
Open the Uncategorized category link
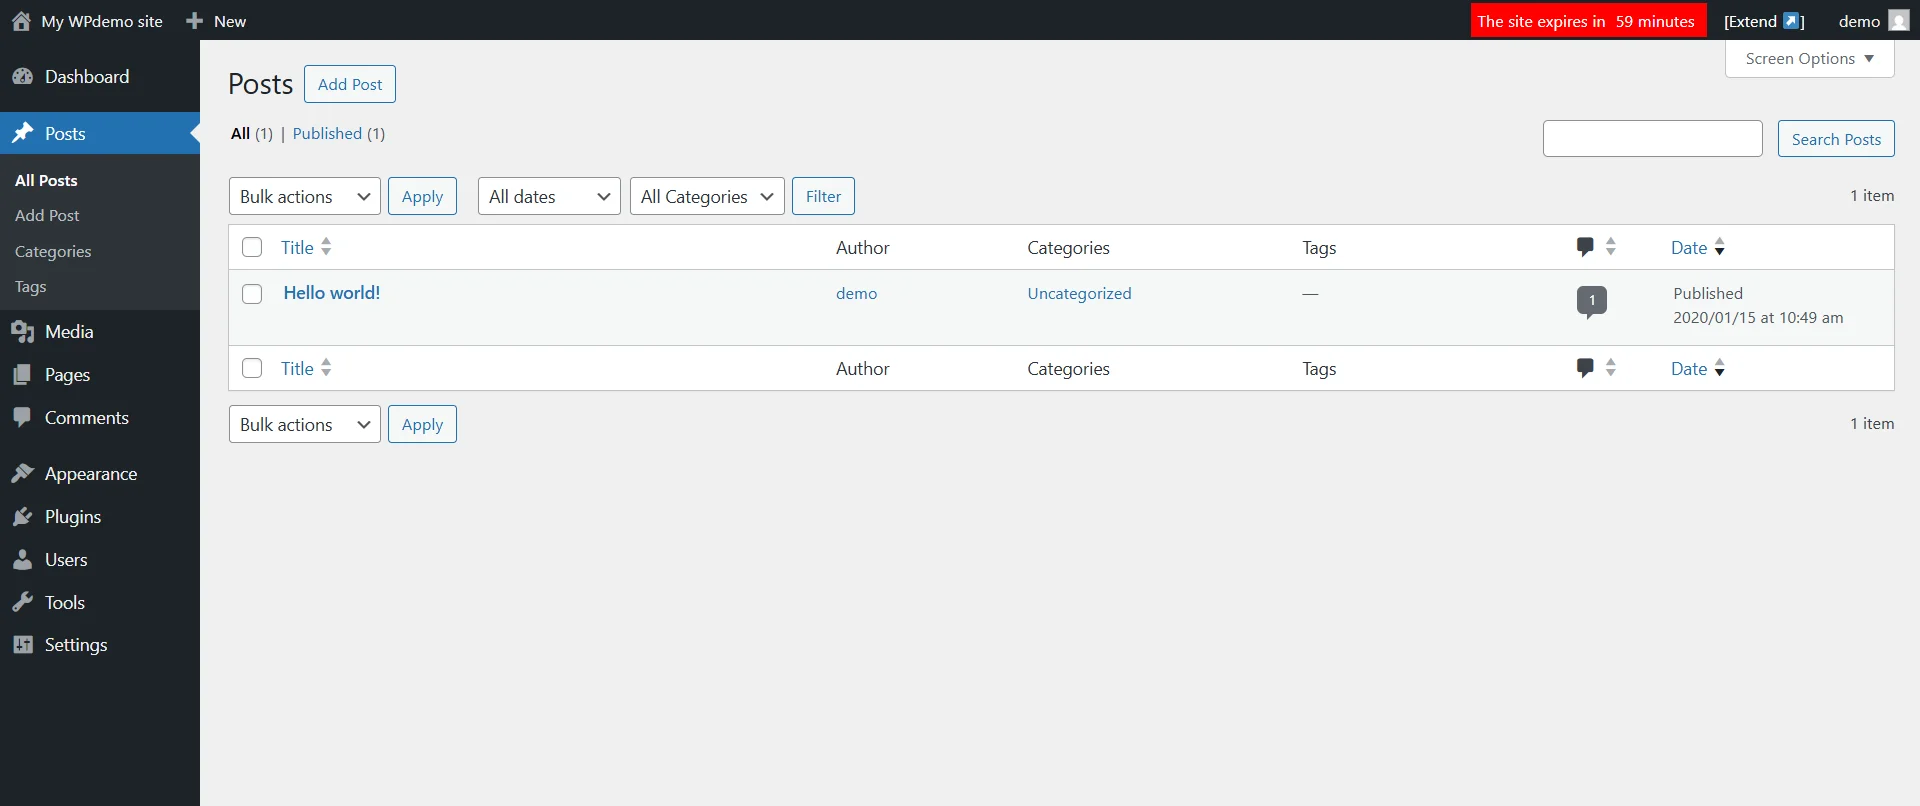pyautogui.click(x=1079, y=294)
